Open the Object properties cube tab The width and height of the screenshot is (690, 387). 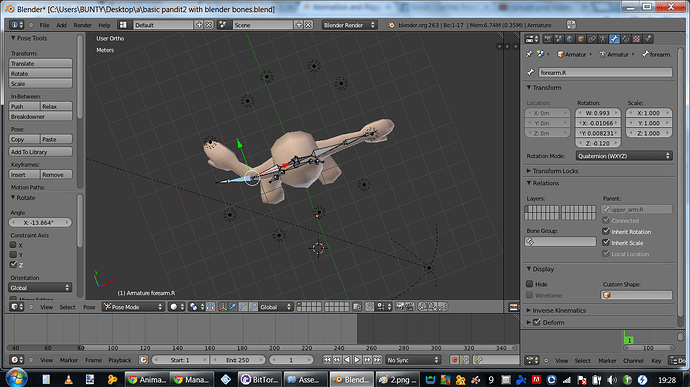tap(581, 39)
